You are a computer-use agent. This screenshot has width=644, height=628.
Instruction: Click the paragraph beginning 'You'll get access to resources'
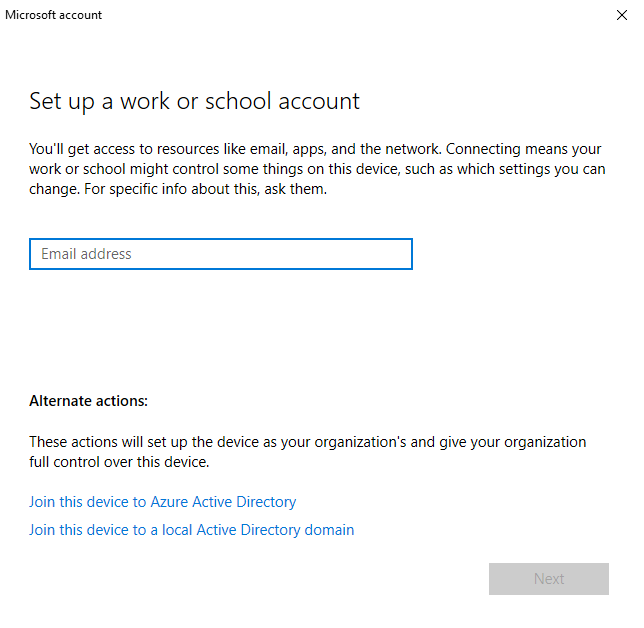pos(317,169)
